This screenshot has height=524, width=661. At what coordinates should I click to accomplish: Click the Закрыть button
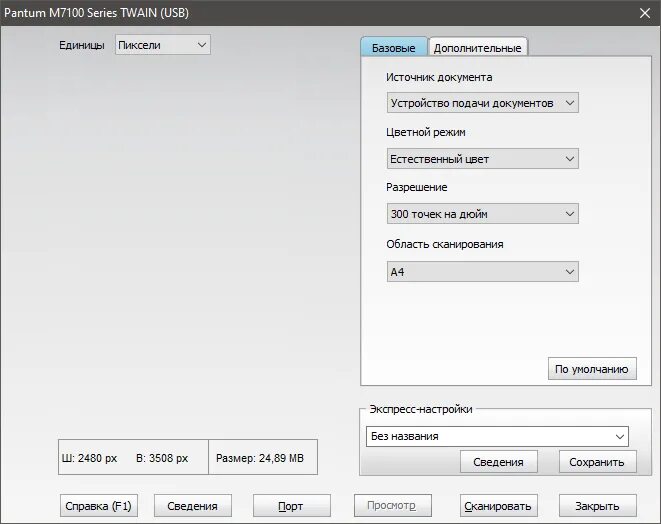597,506
